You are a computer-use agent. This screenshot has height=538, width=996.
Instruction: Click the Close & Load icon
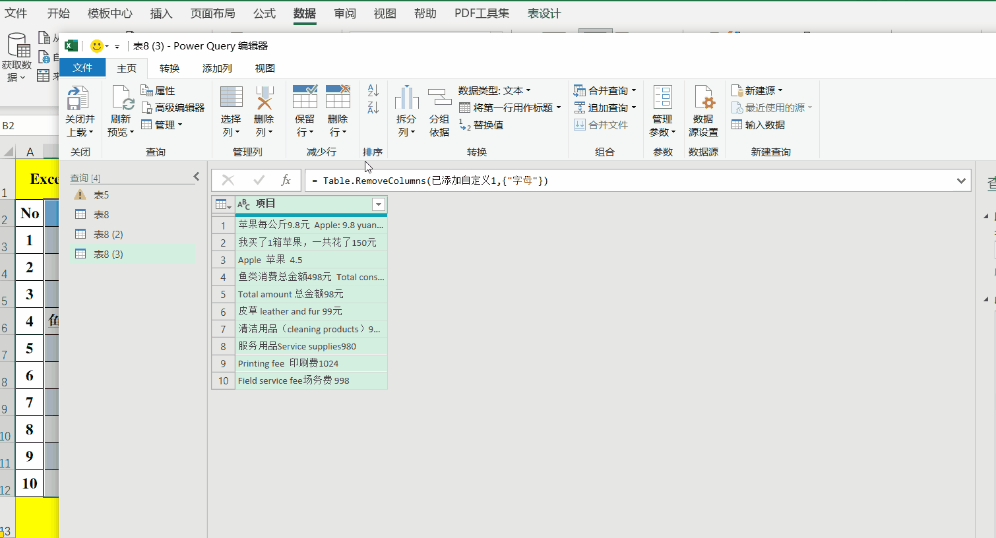tap(79, 99)
